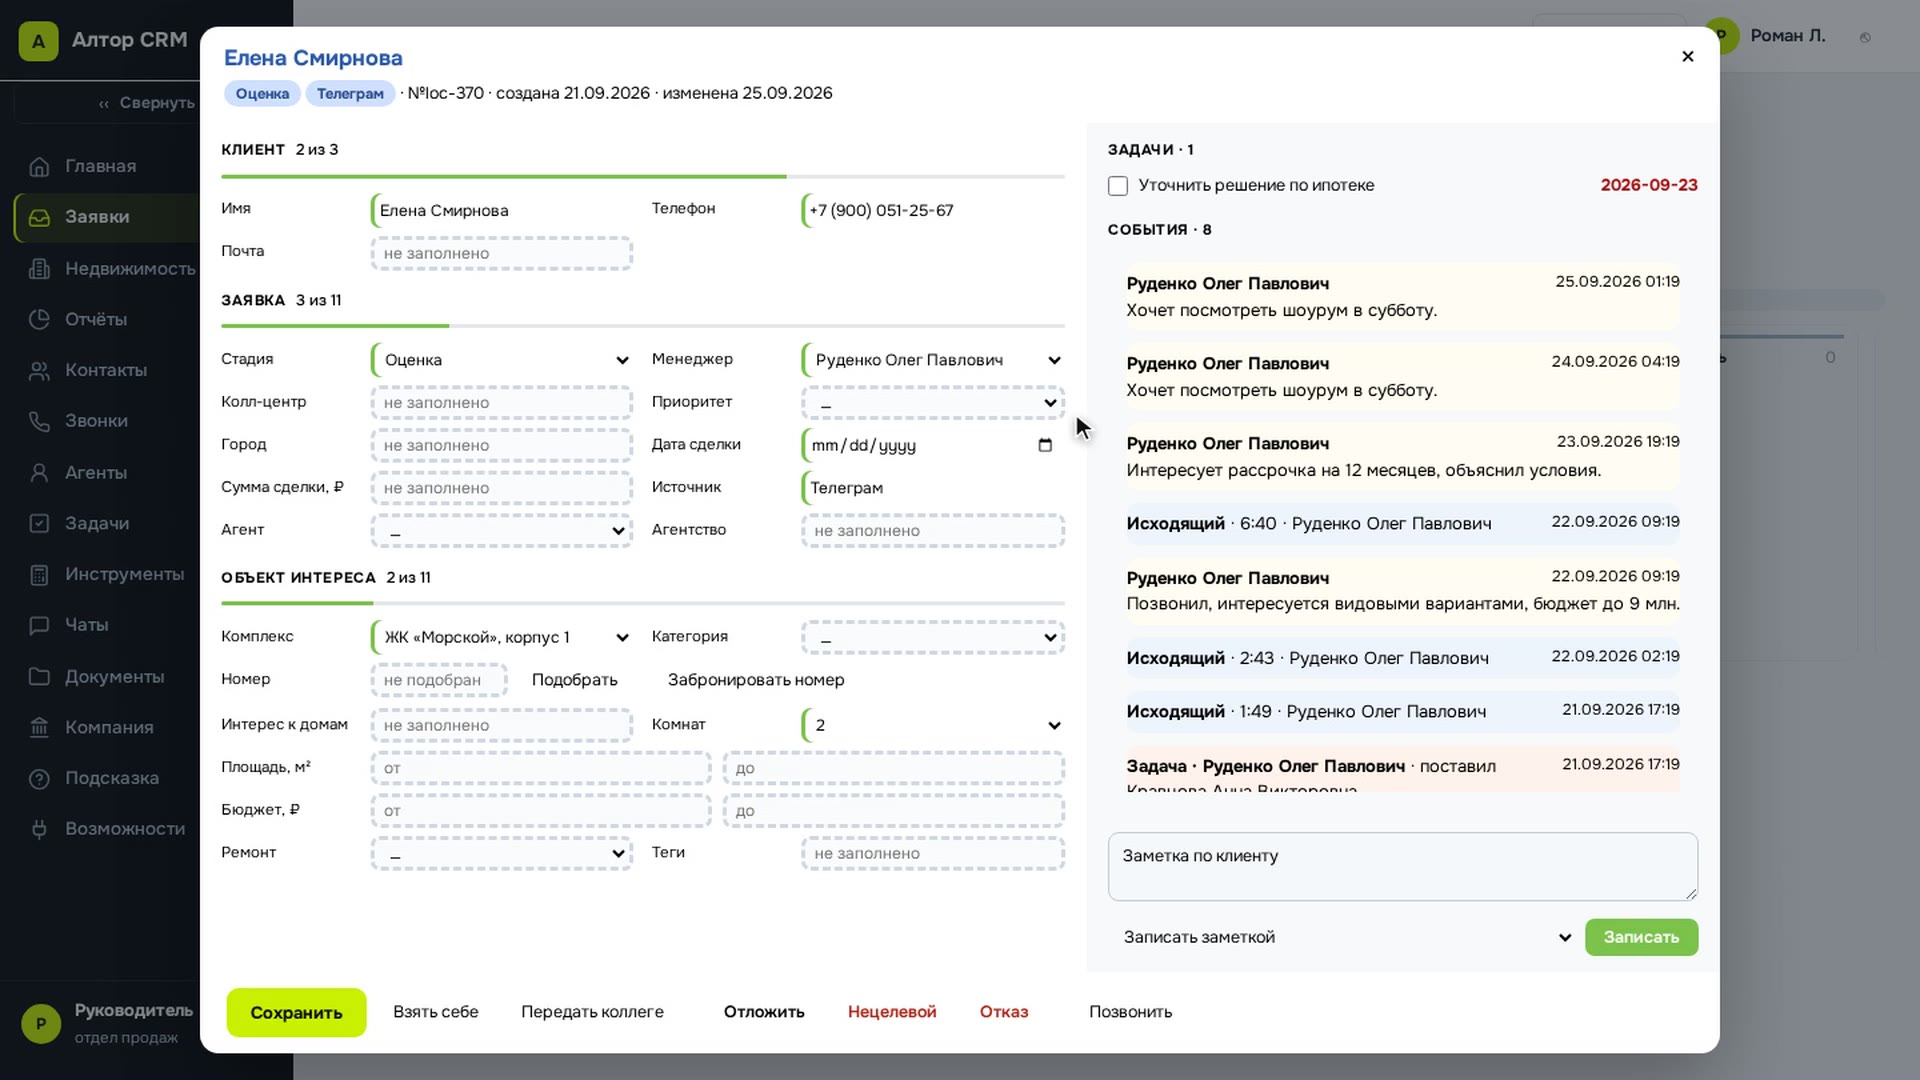Click the Возможности plug icon
This screenshot has height=1080, width=1920.
tap(39, 829)
